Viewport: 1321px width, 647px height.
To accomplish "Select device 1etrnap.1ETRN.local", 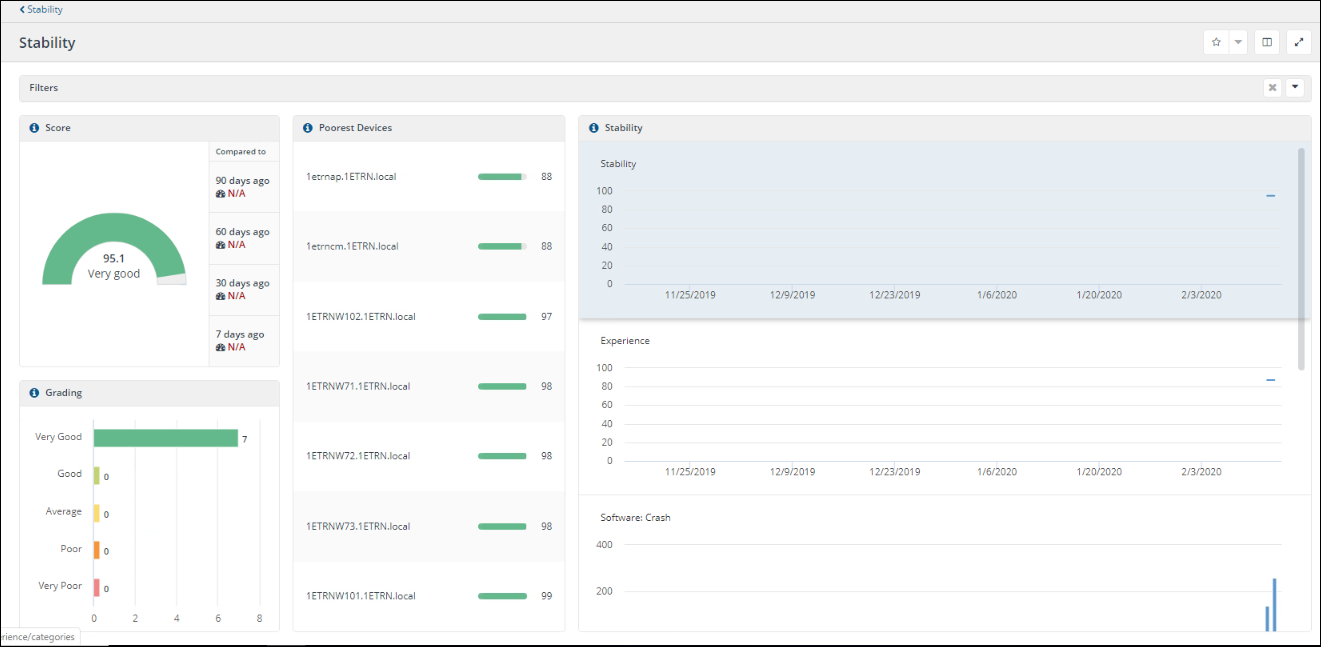I will tap(351, 177).
